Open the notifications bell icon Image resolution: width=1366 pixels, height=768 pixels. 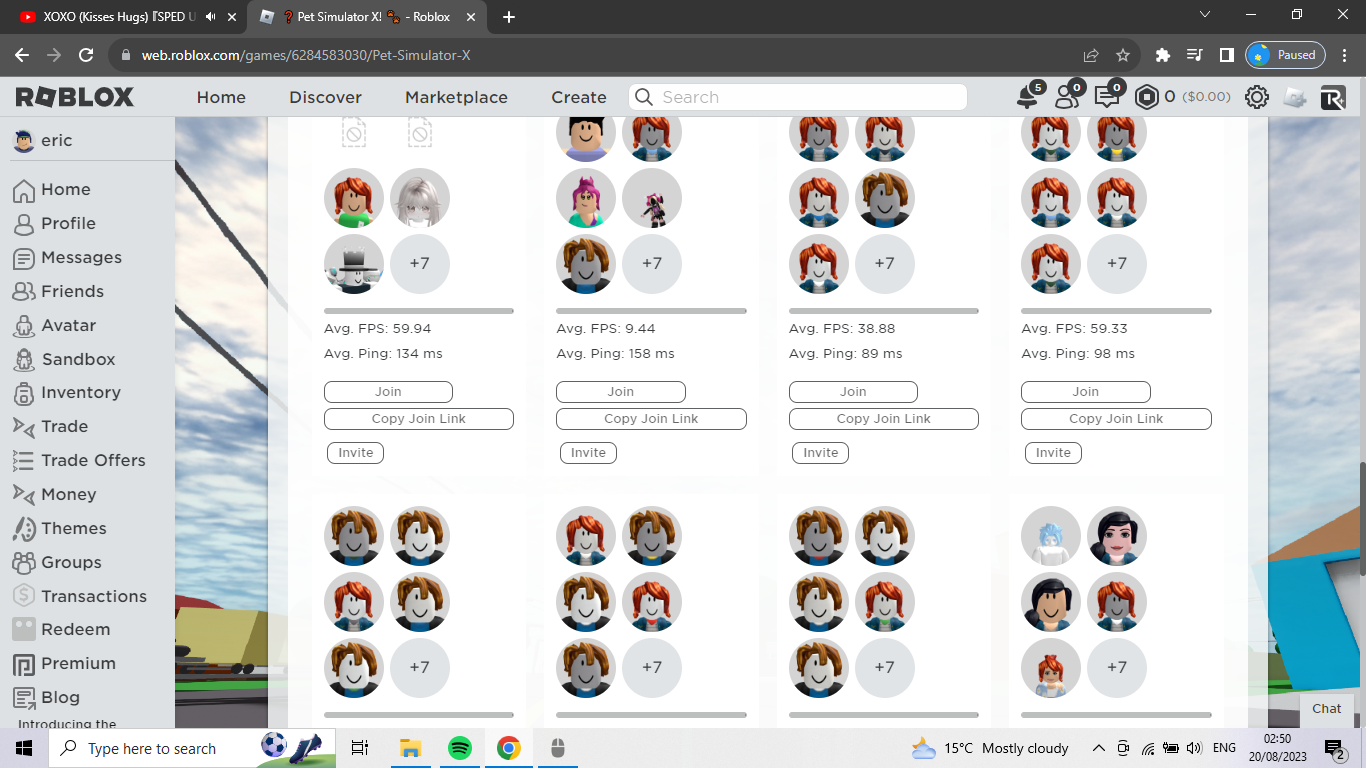[1027, 97]
